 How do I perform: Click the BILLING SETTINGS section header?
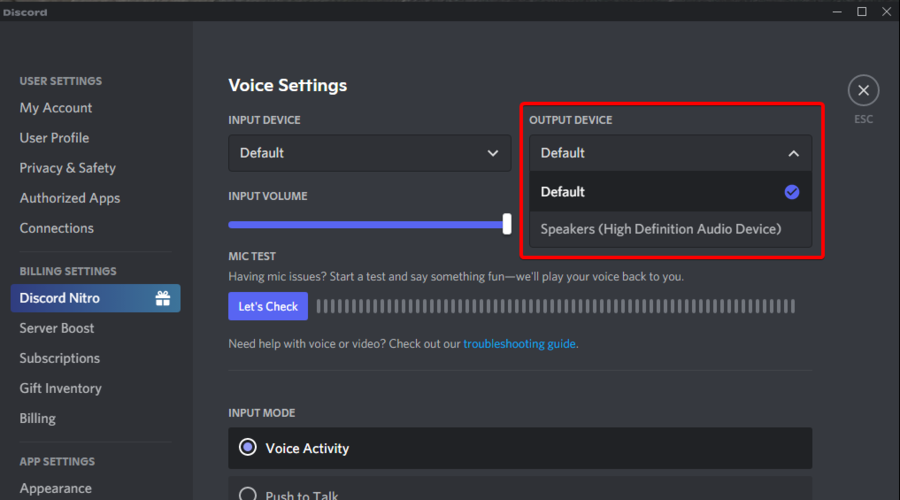click(68, 271)
